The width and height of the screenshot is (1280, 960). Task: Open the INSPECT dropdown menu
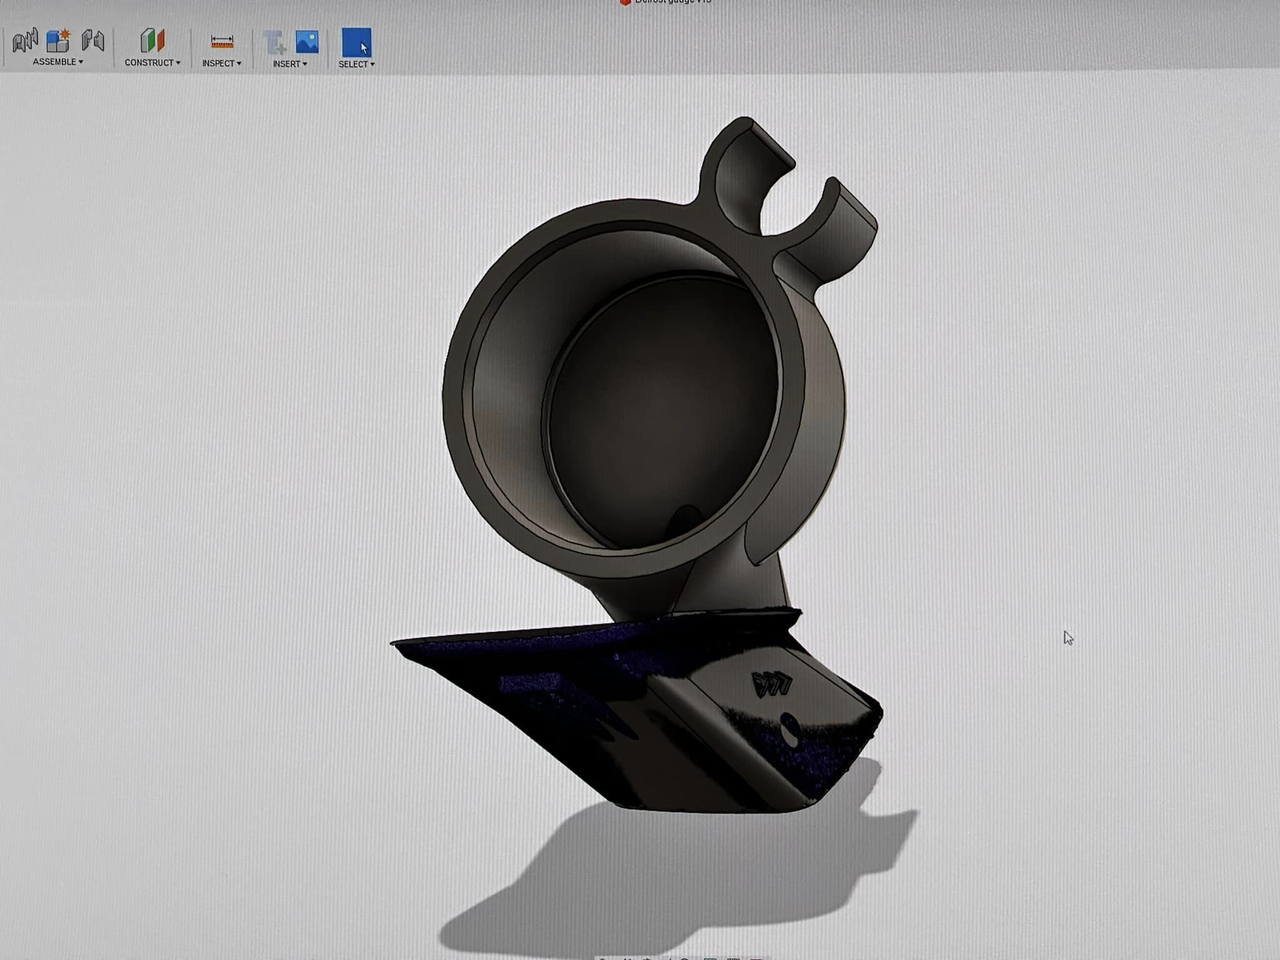pyautogui.click(x=222, y=63)
